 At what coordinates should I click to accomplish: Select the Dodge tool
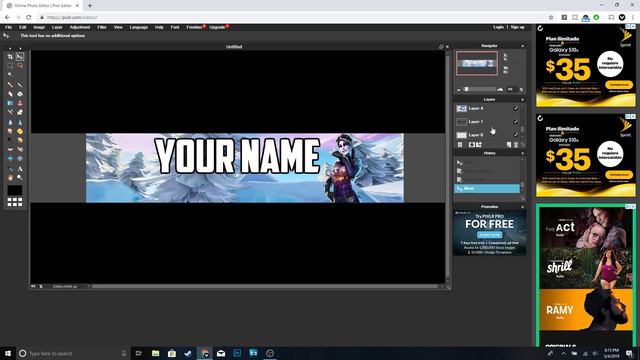coord(10,140)
